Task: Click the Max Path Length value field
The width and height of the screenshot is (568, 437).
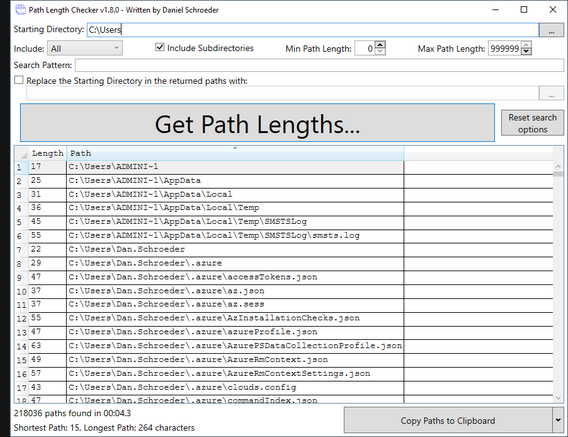Action: [x=505, y=49]
